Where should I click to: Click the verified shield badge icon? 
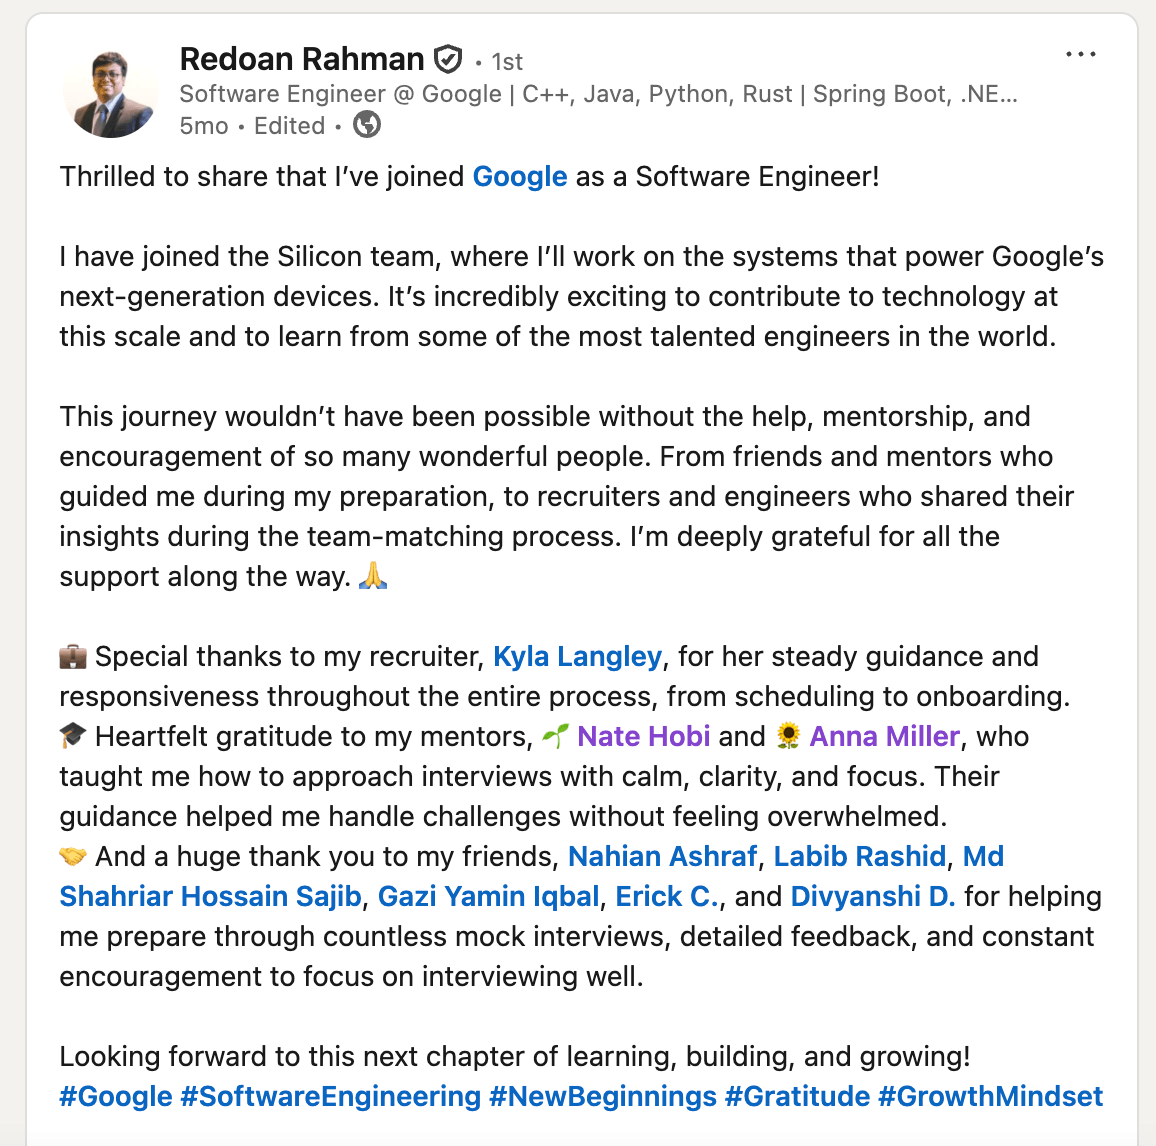pyautogui.click(x=448, y=60)
